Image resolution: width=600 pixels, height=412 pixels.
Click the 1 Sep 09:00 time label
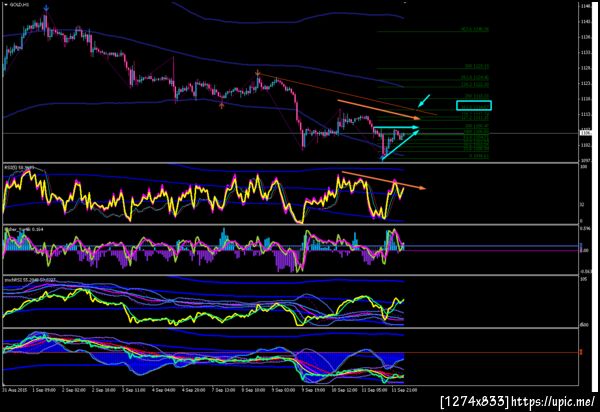[43, 390]
